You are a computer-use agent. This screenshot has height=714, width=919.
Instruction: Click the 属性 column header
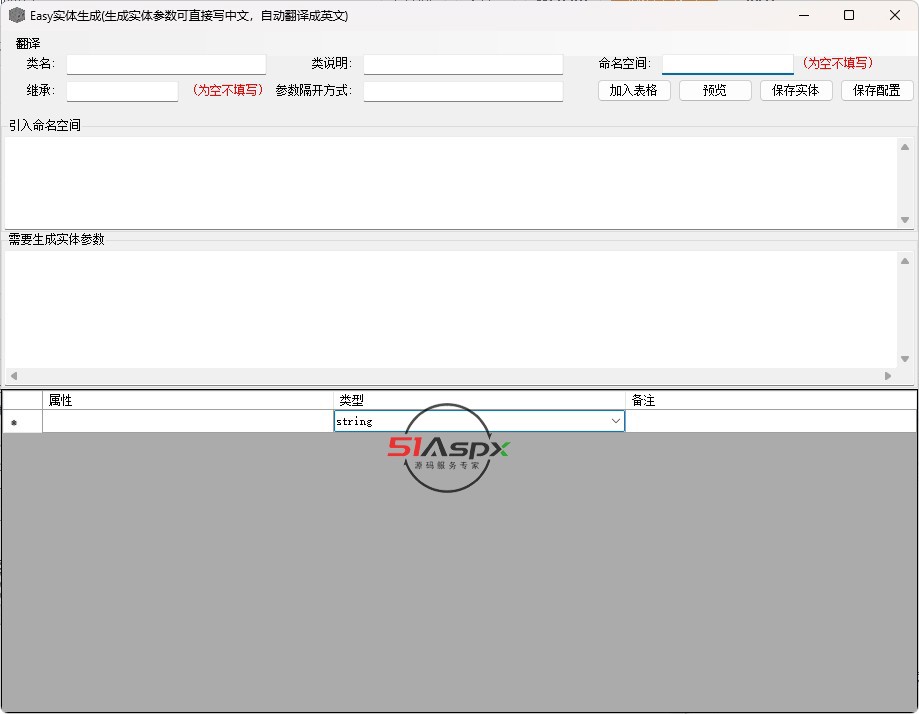click(188, 400)
